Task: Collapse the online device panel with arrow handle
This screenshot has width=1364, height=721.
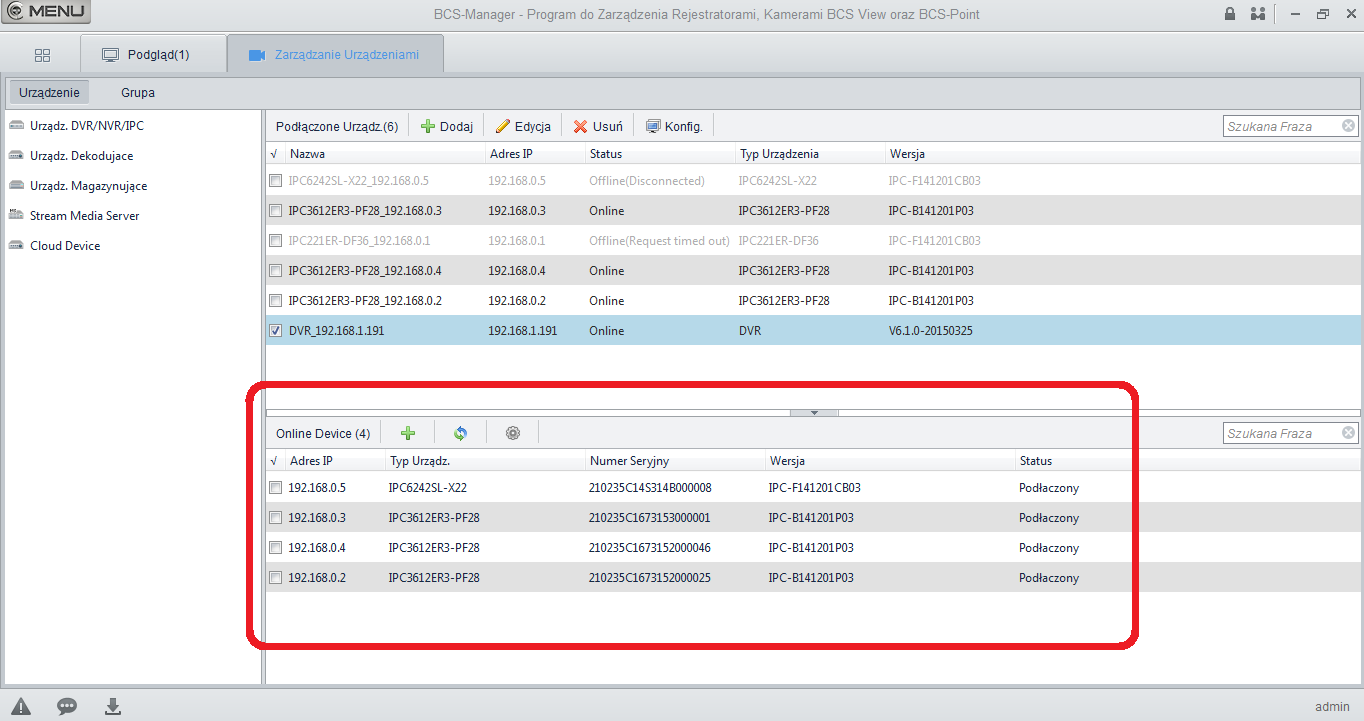Action: pos(814,412)
